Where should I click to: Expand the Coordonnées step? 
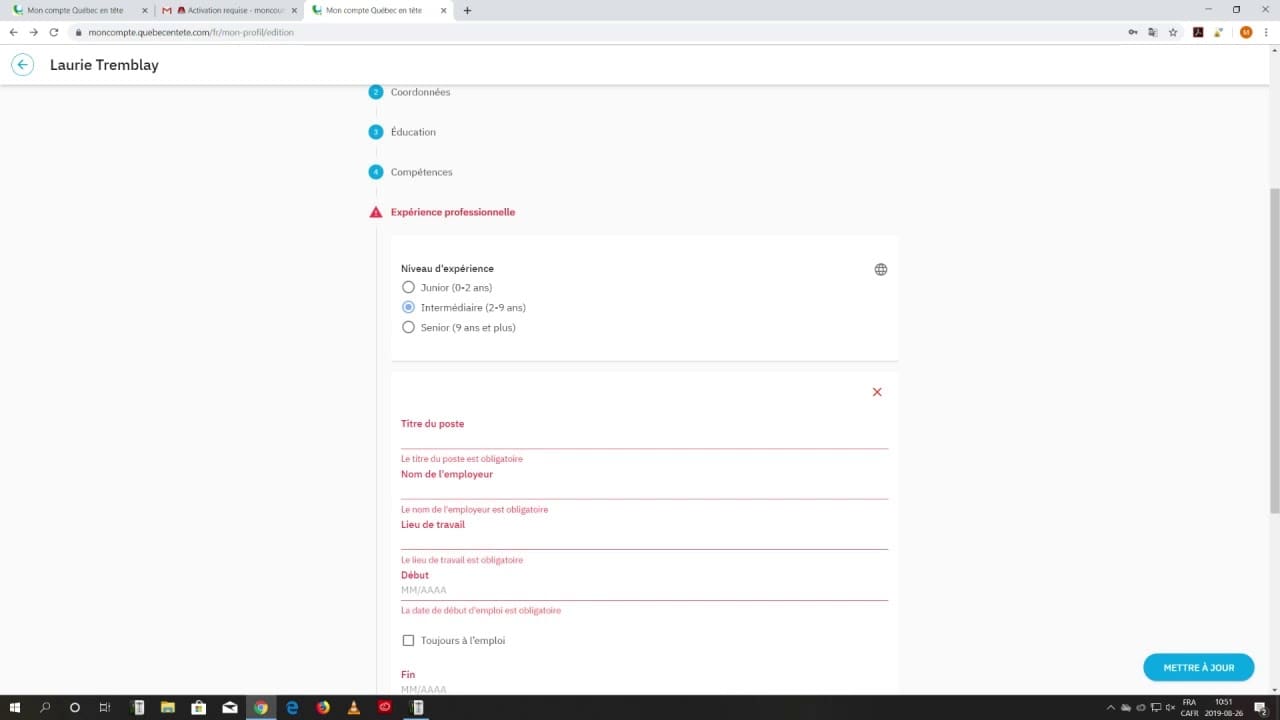[x=420, y=92]
